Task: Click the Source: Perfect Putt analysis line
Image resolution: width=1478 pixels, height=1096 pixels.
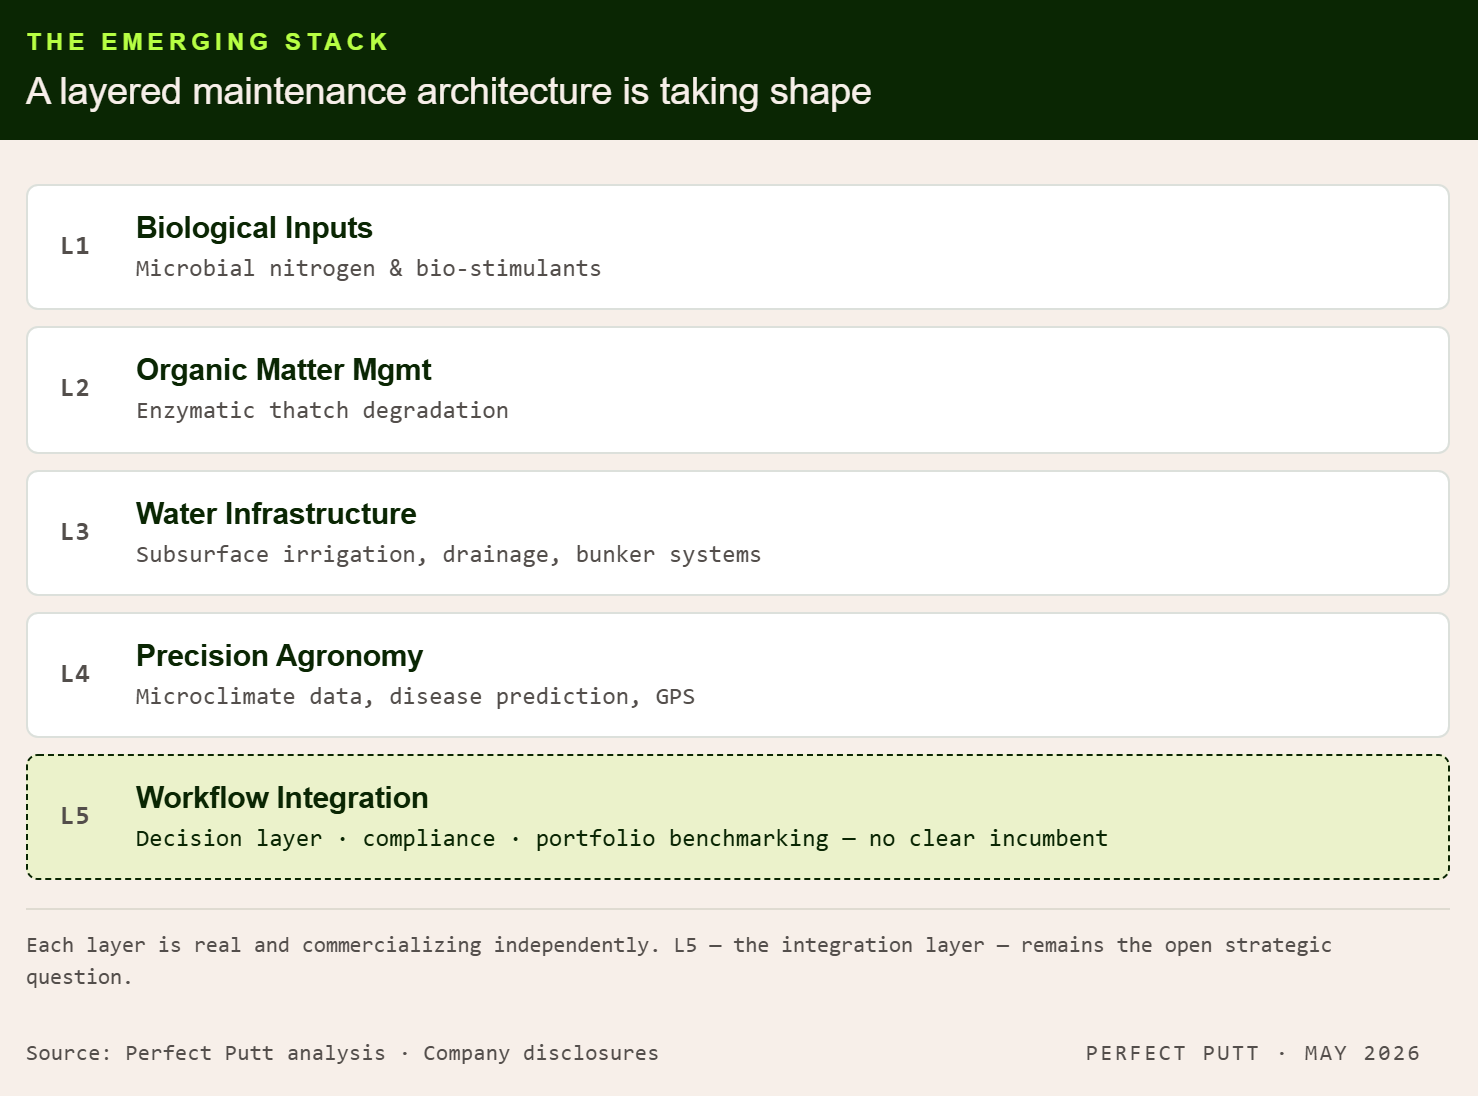Action: tap(342, 1053)
